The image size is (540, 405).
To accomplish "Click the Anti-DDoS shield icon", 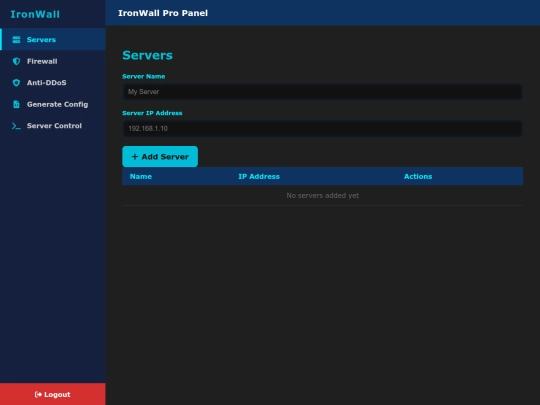I will click(16, 83).
